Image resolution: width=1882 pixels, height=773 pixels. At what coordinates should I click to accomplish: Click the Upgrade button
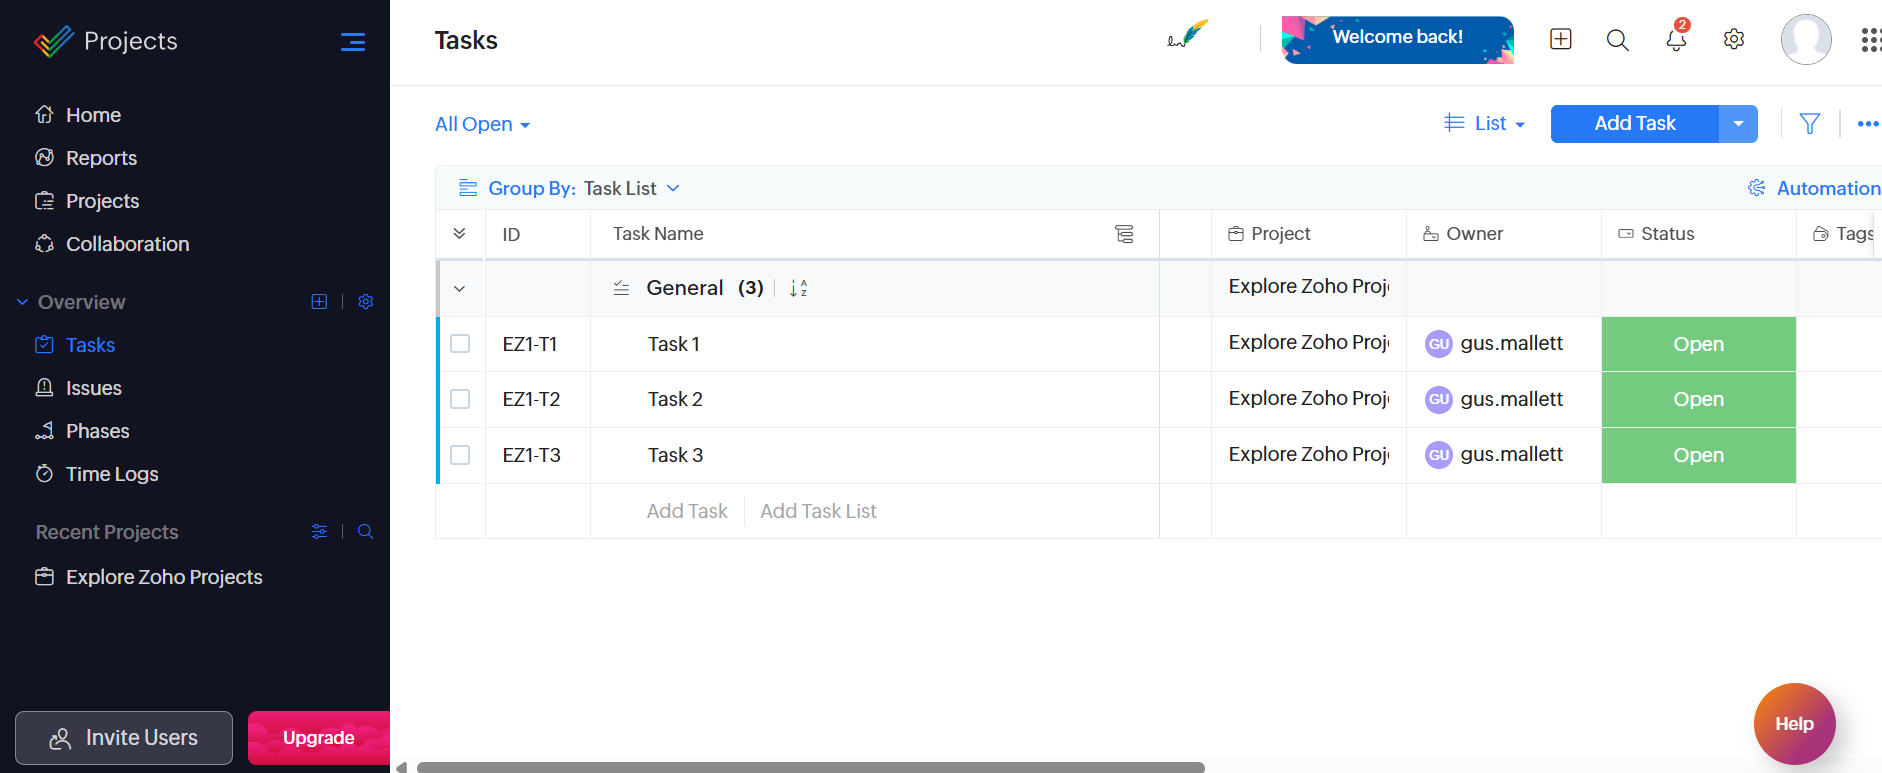(319, 738)
